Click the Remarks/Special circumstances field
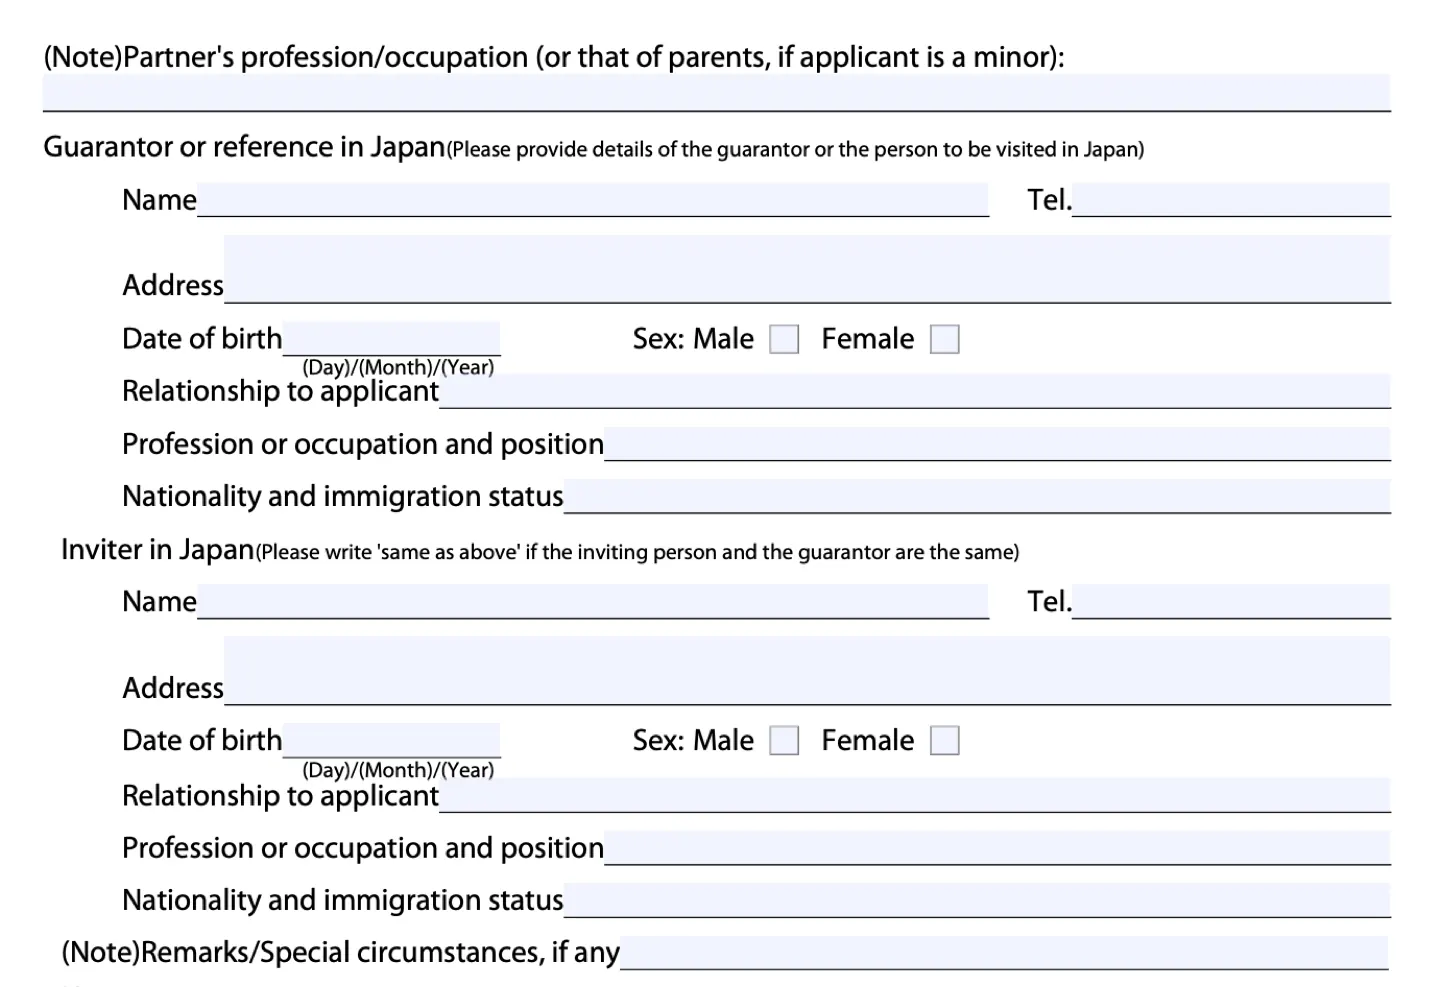Screen dimensions: 1440x987 tap(1004, 953)
